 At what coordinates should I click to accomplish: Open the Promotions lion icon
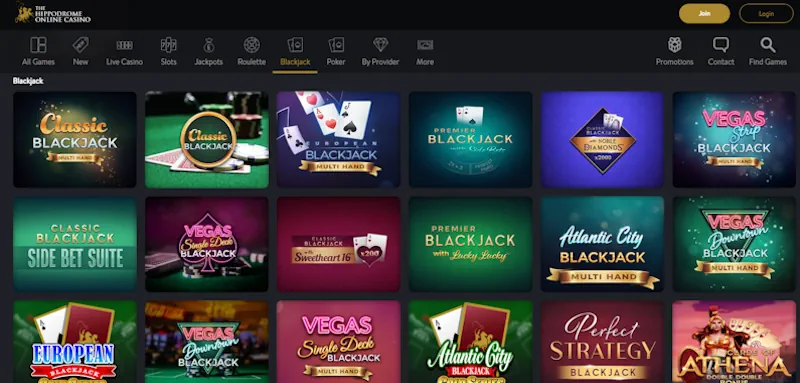[x=674, y=45]
